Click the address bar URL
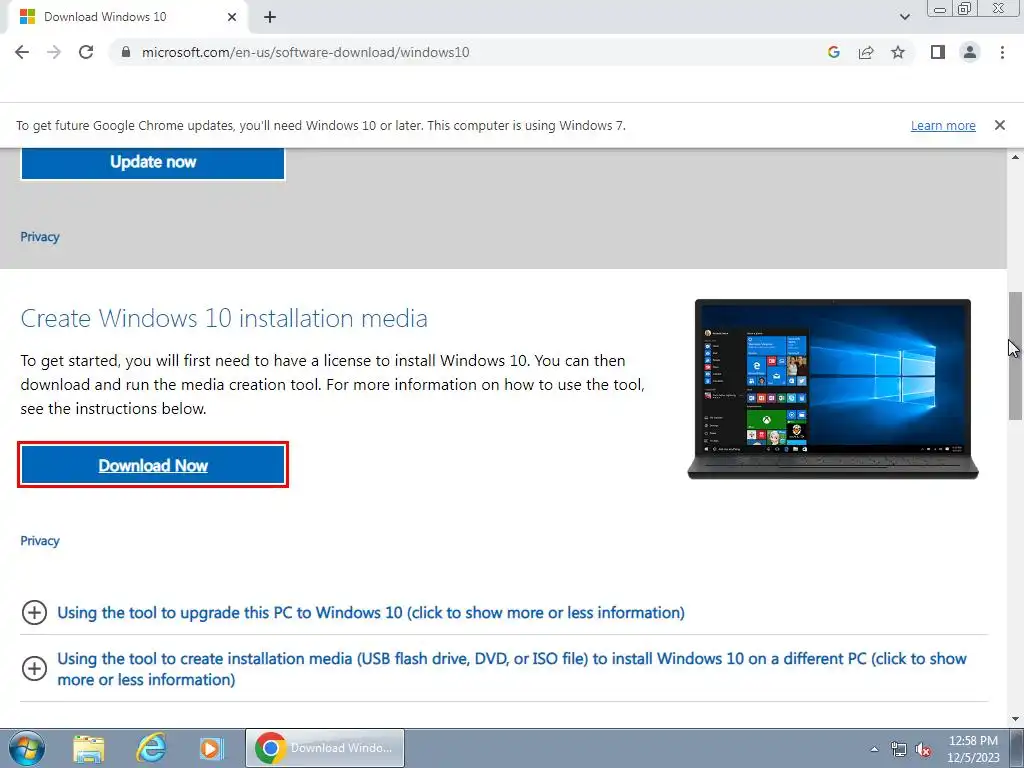Screen dimensions: 1024x768 (306, 52)
